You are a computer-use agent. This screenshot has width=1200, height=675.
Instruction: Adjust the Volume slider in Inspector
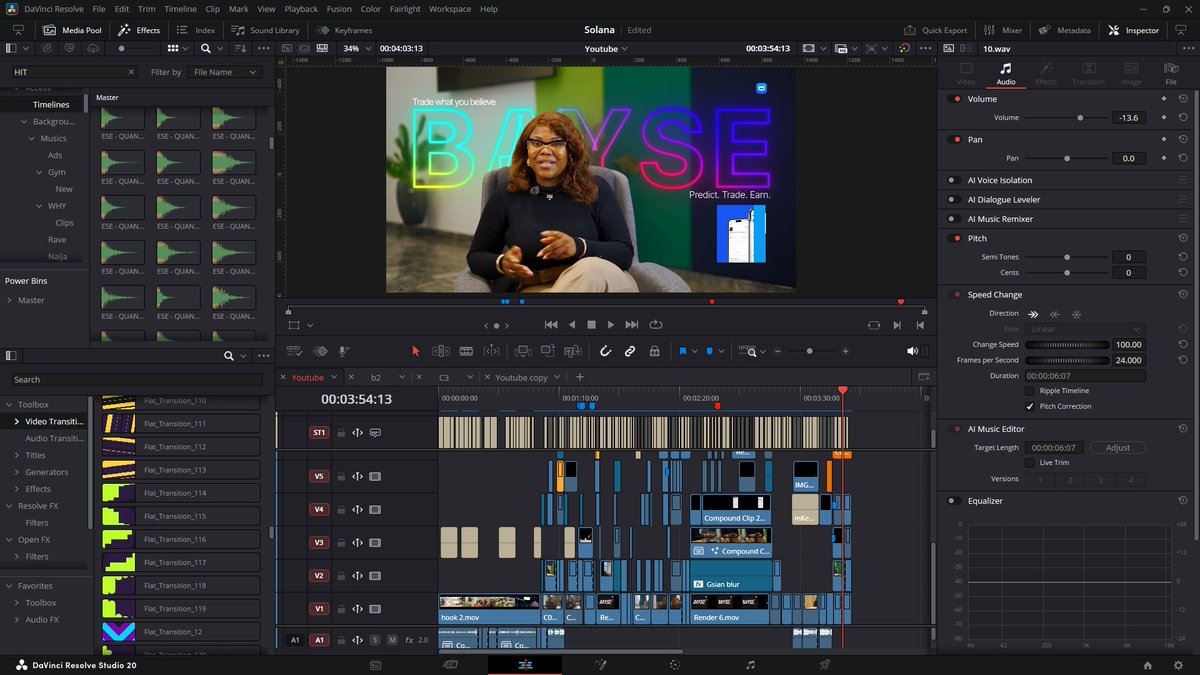(x=1080, y=118)
